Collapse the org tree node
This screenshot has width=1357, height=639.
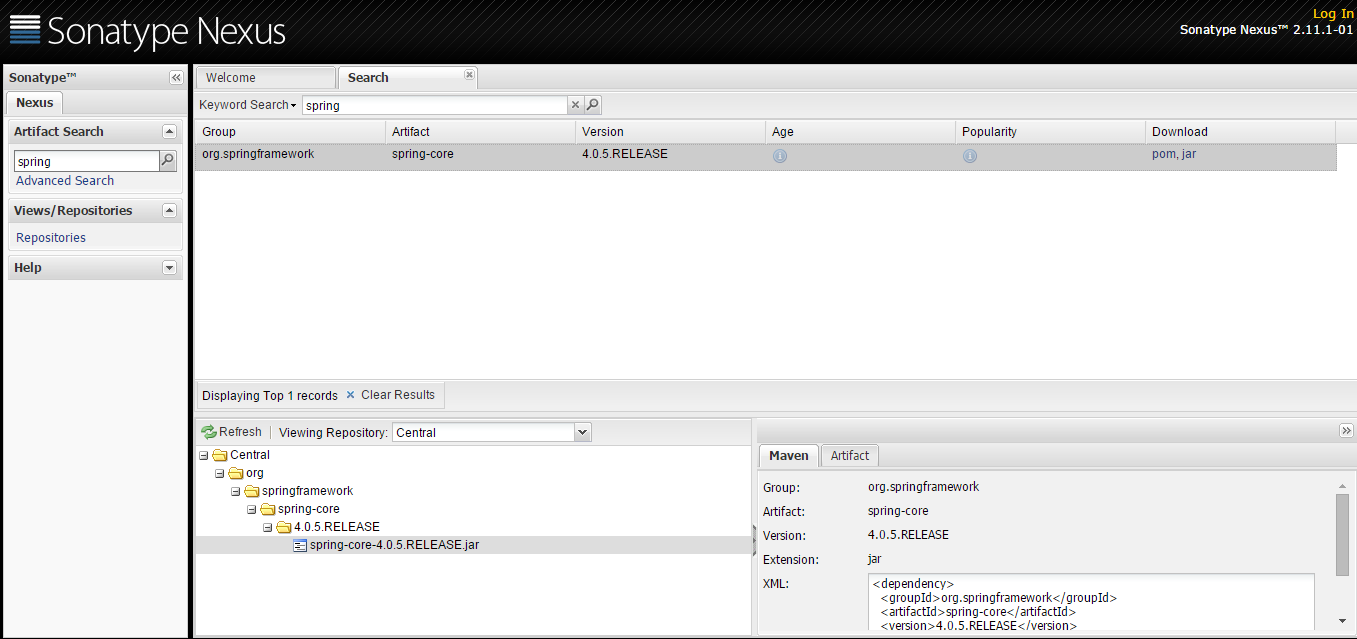click(220, 473)
